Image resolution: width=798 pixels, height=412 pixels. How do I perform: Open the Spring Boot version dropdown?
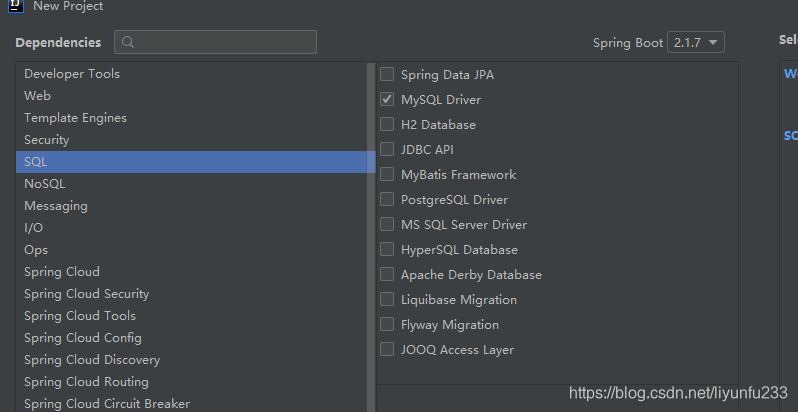[696, 43]
